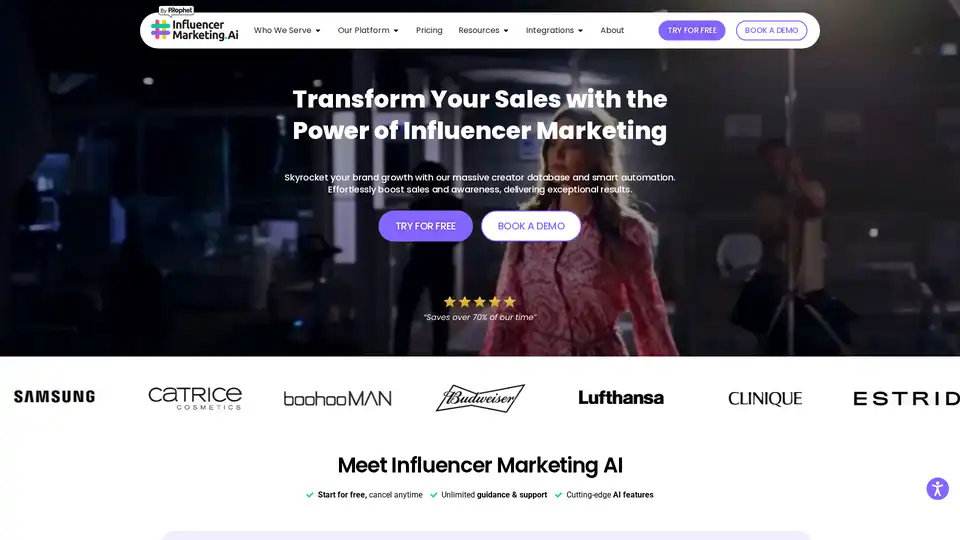Click the Influencer Marketing AI logo

195,29
